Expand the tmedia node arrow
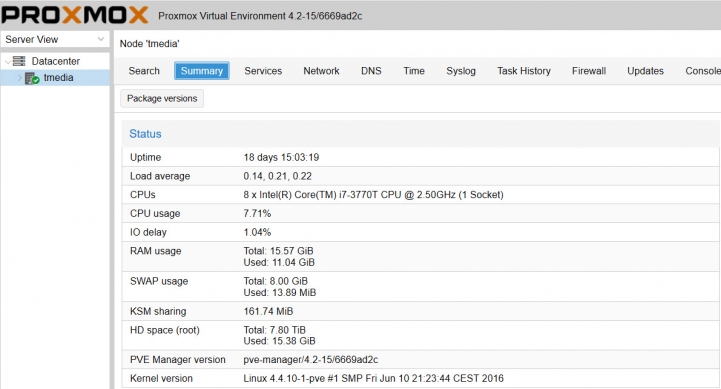This screenshot has width=721, height=389. click(x=19, y=78)
